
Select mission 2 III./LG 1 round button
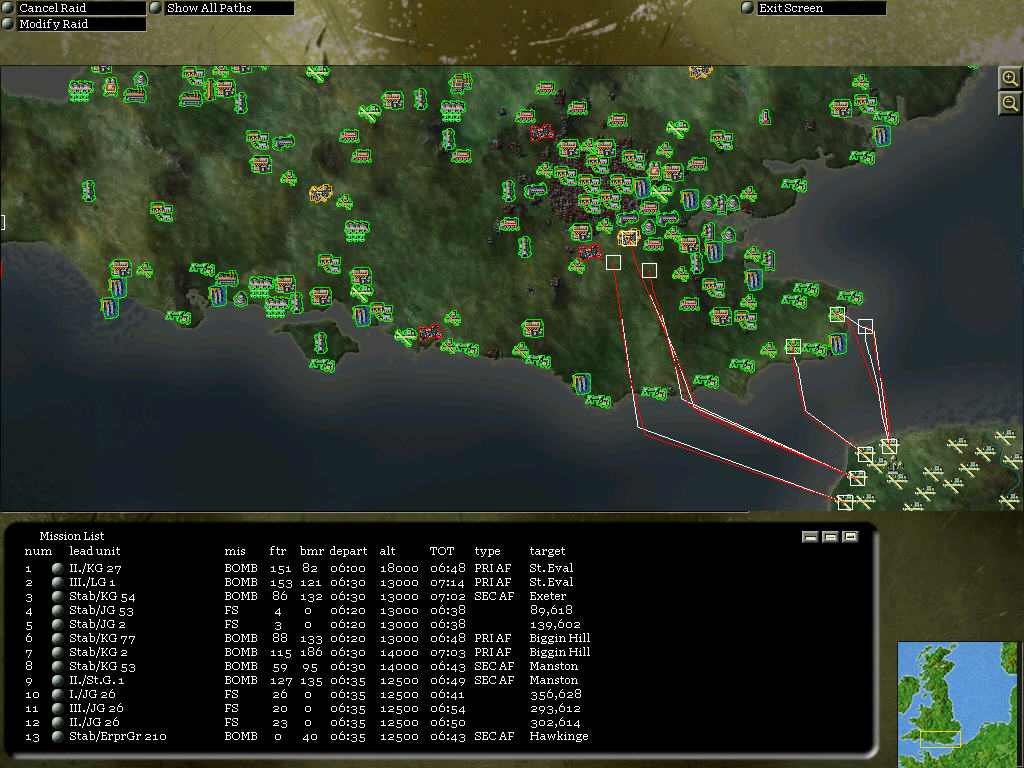point(57,582)
